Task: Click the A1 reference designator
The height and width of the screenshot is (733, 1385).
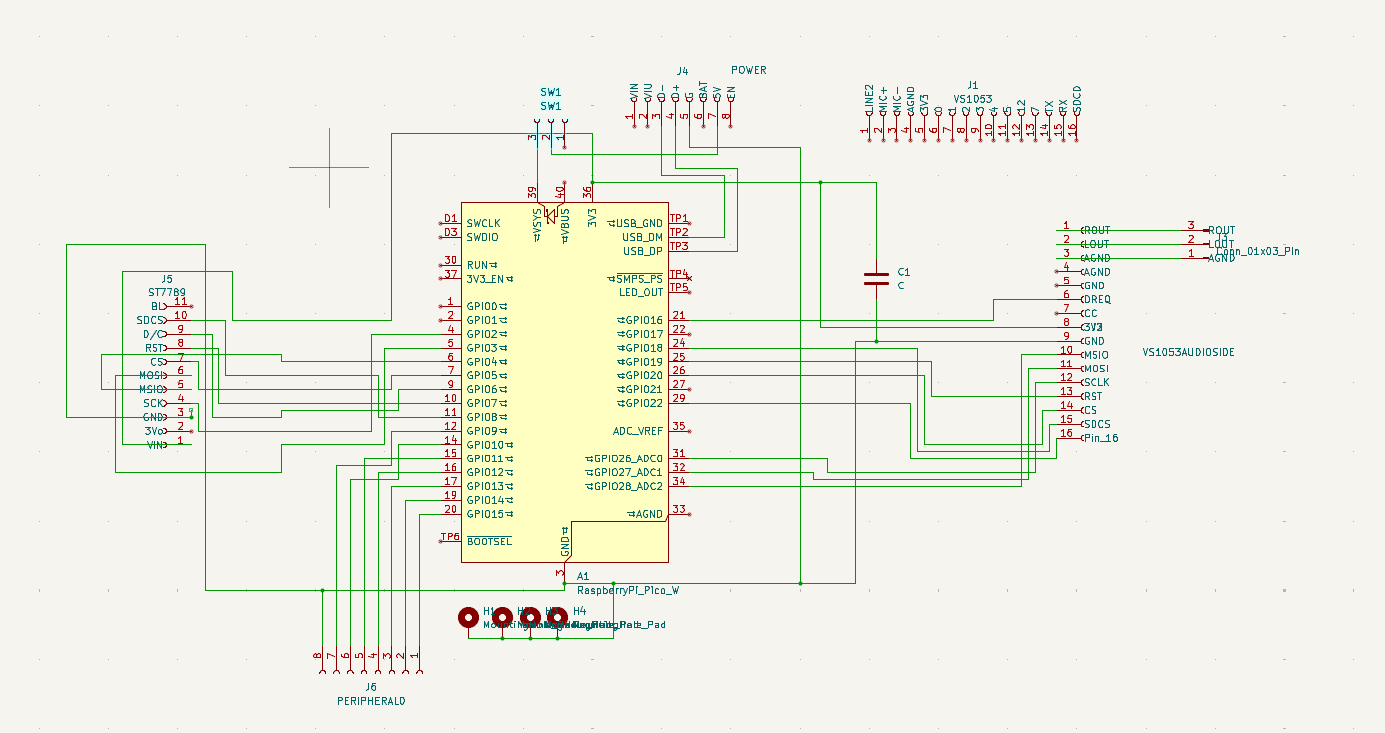Action: point(583,577)
